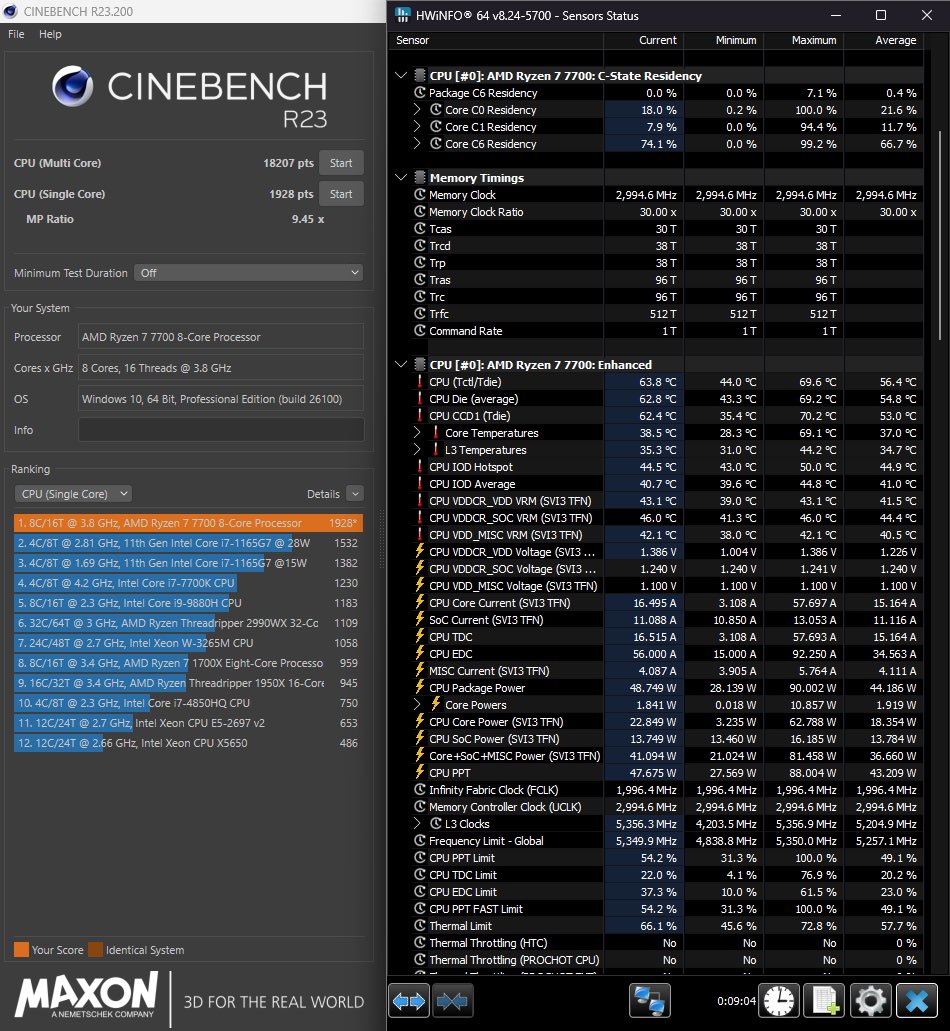This screenshot has height=1031, width=950.
Task: Select ranking entry AMD Ryzen 7 7700 score 1928
Action: [x=188, y=523]
